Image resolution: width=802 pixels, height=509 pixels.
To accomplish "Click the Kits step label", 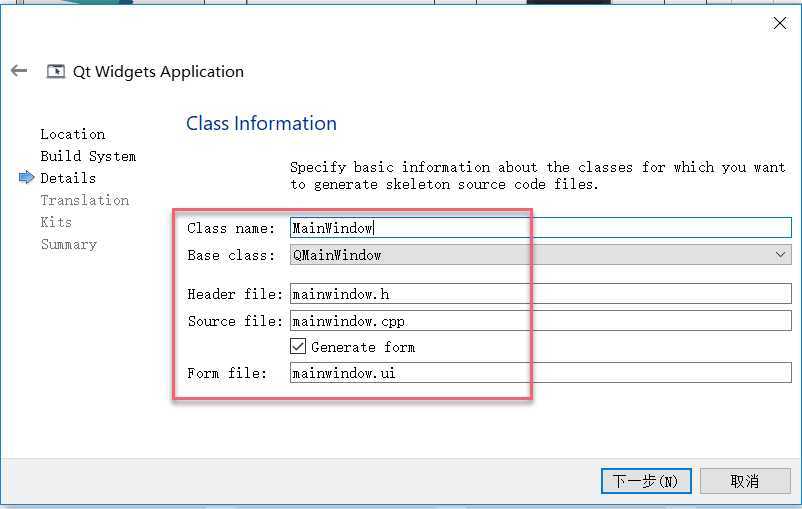I will click(x=56, y=222).
